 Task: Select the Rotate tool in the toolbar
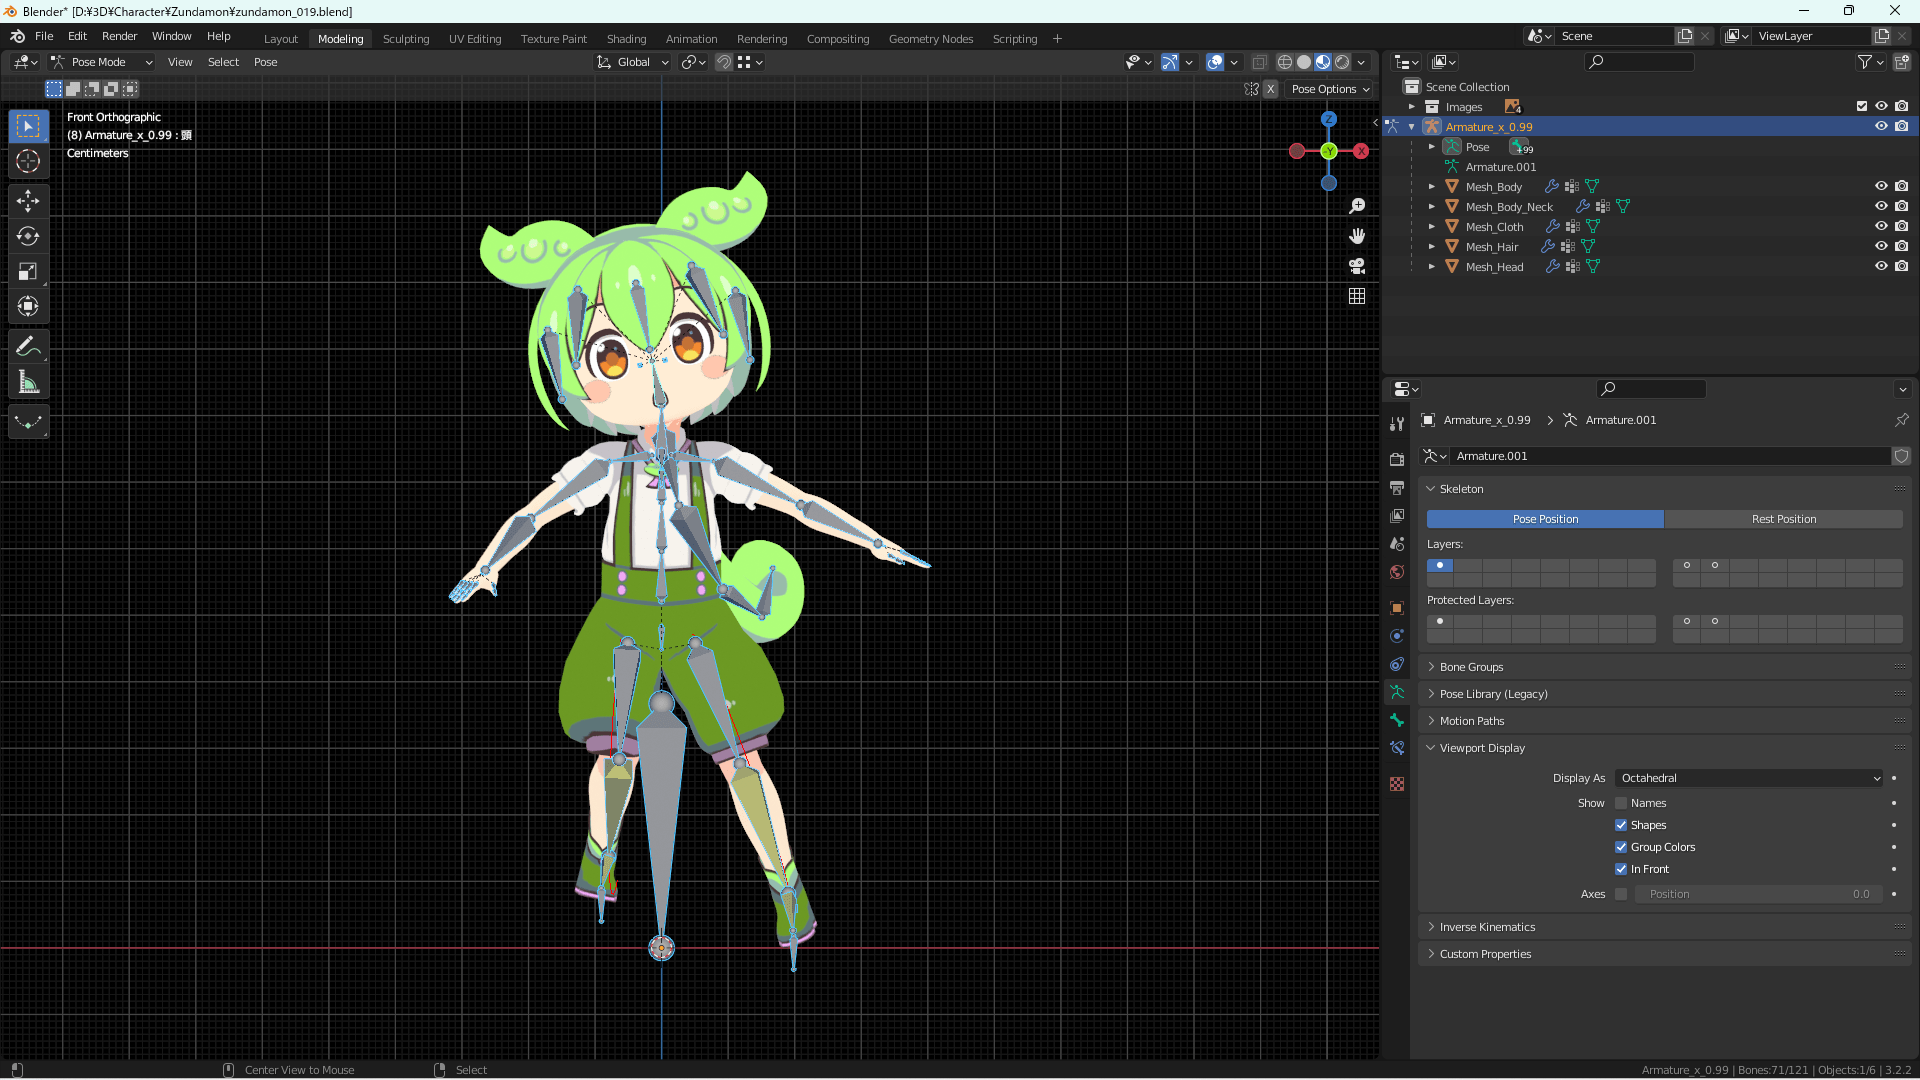28,236
